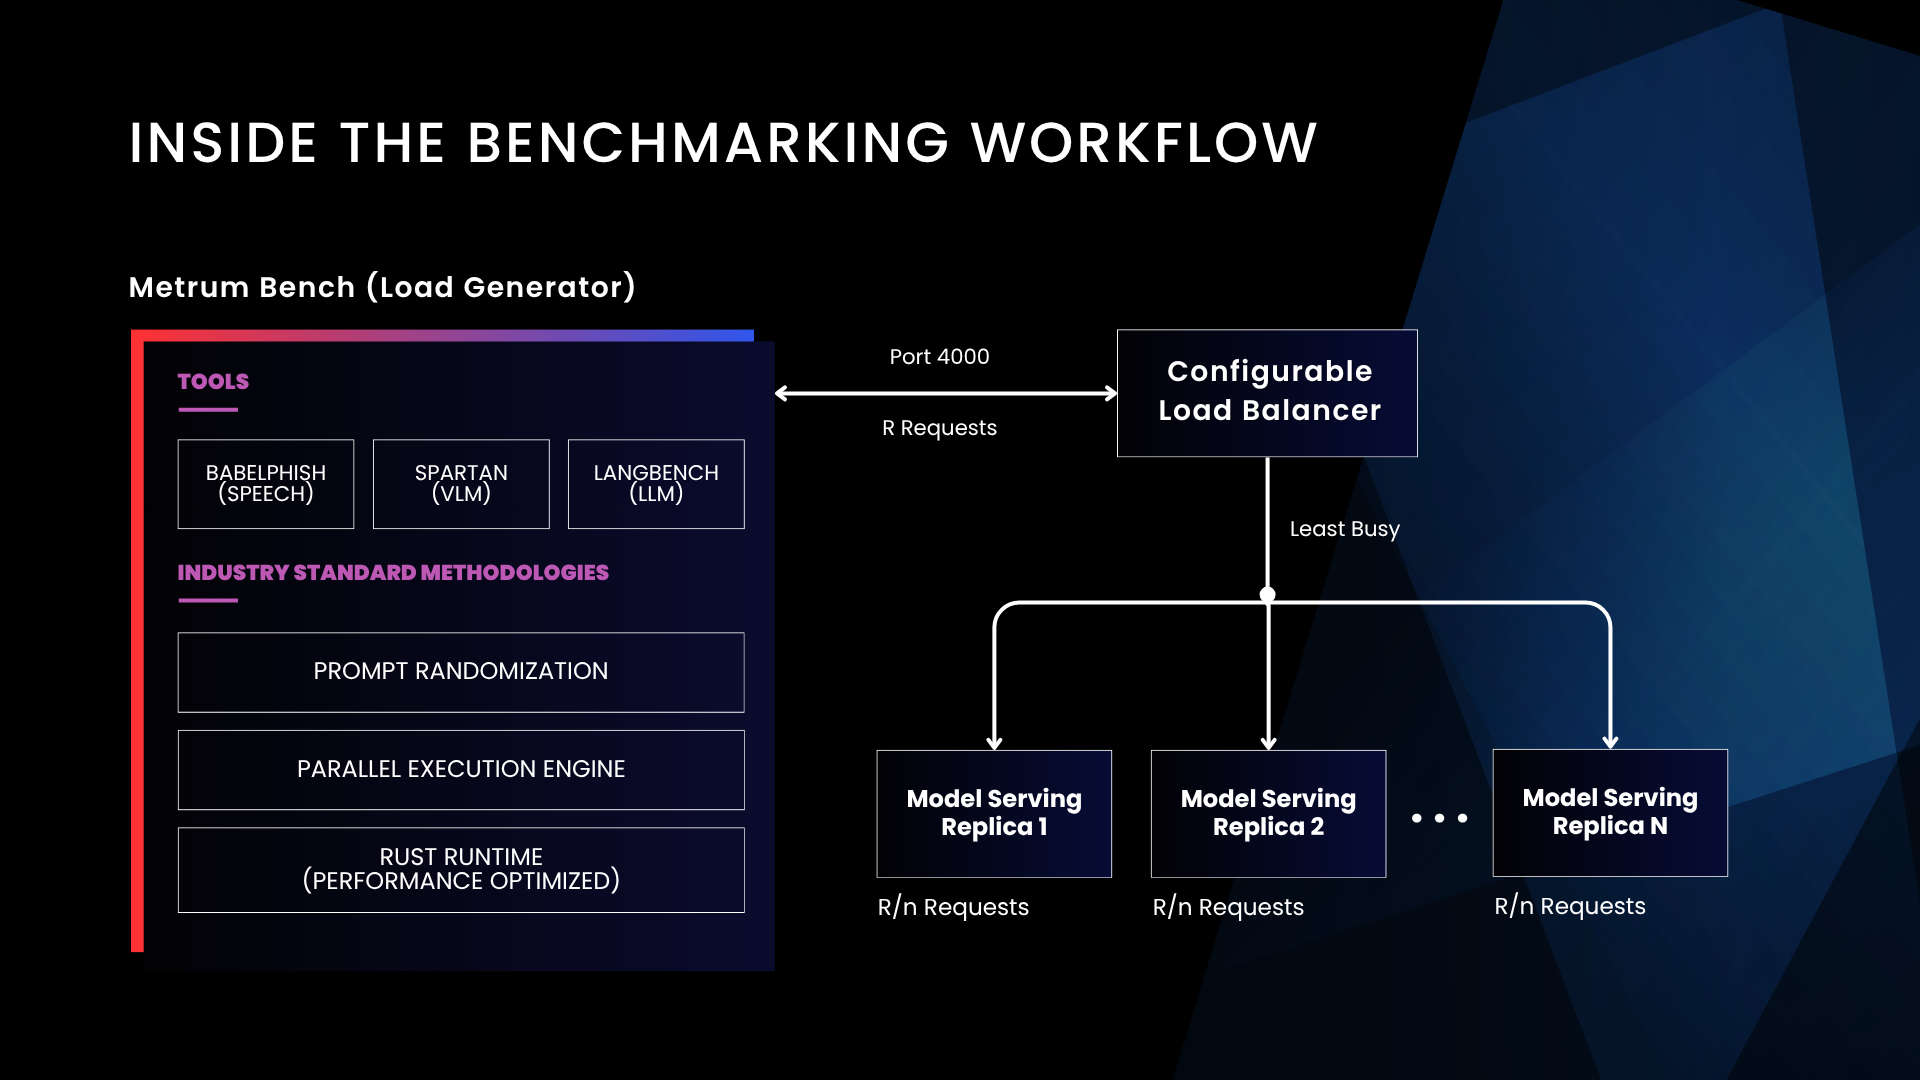Click the RUST RUNTIME performance optimized box
The image size is (1920, 1080).
pyautogui.click(x=461, y=870)
